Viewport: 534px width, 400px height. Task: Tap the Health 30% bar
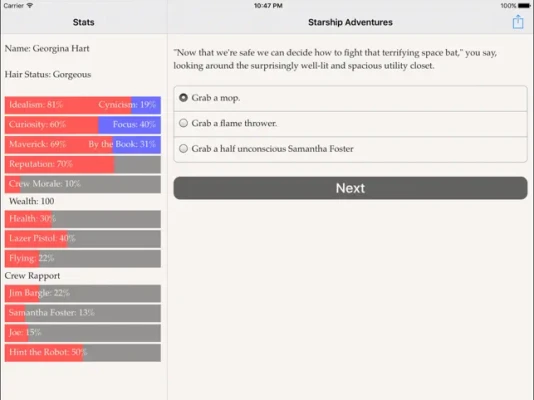[x=83, y=219]
